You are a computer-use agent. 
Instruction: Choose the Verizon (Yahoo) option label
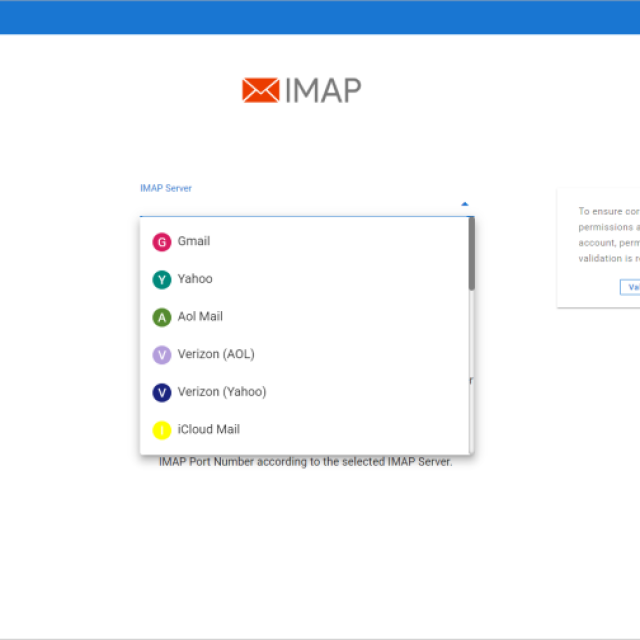222,392
